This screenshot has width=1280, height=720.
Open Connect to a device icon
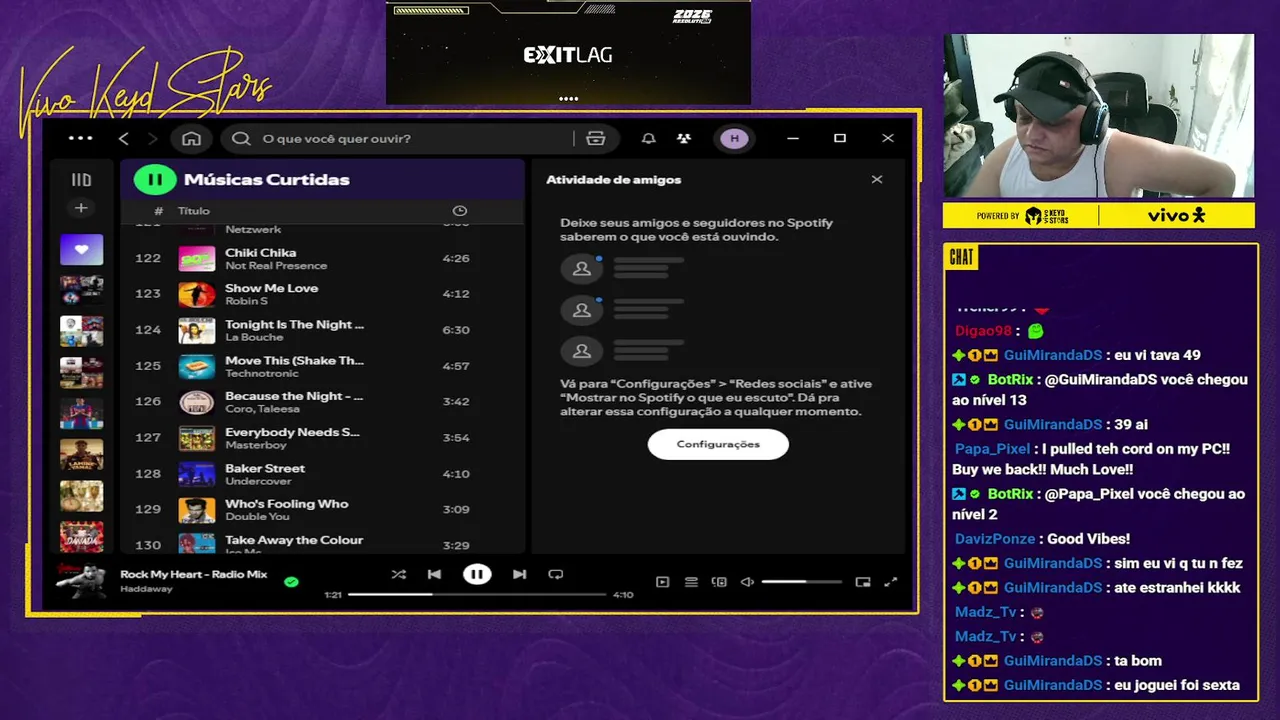tap(719, 582)
